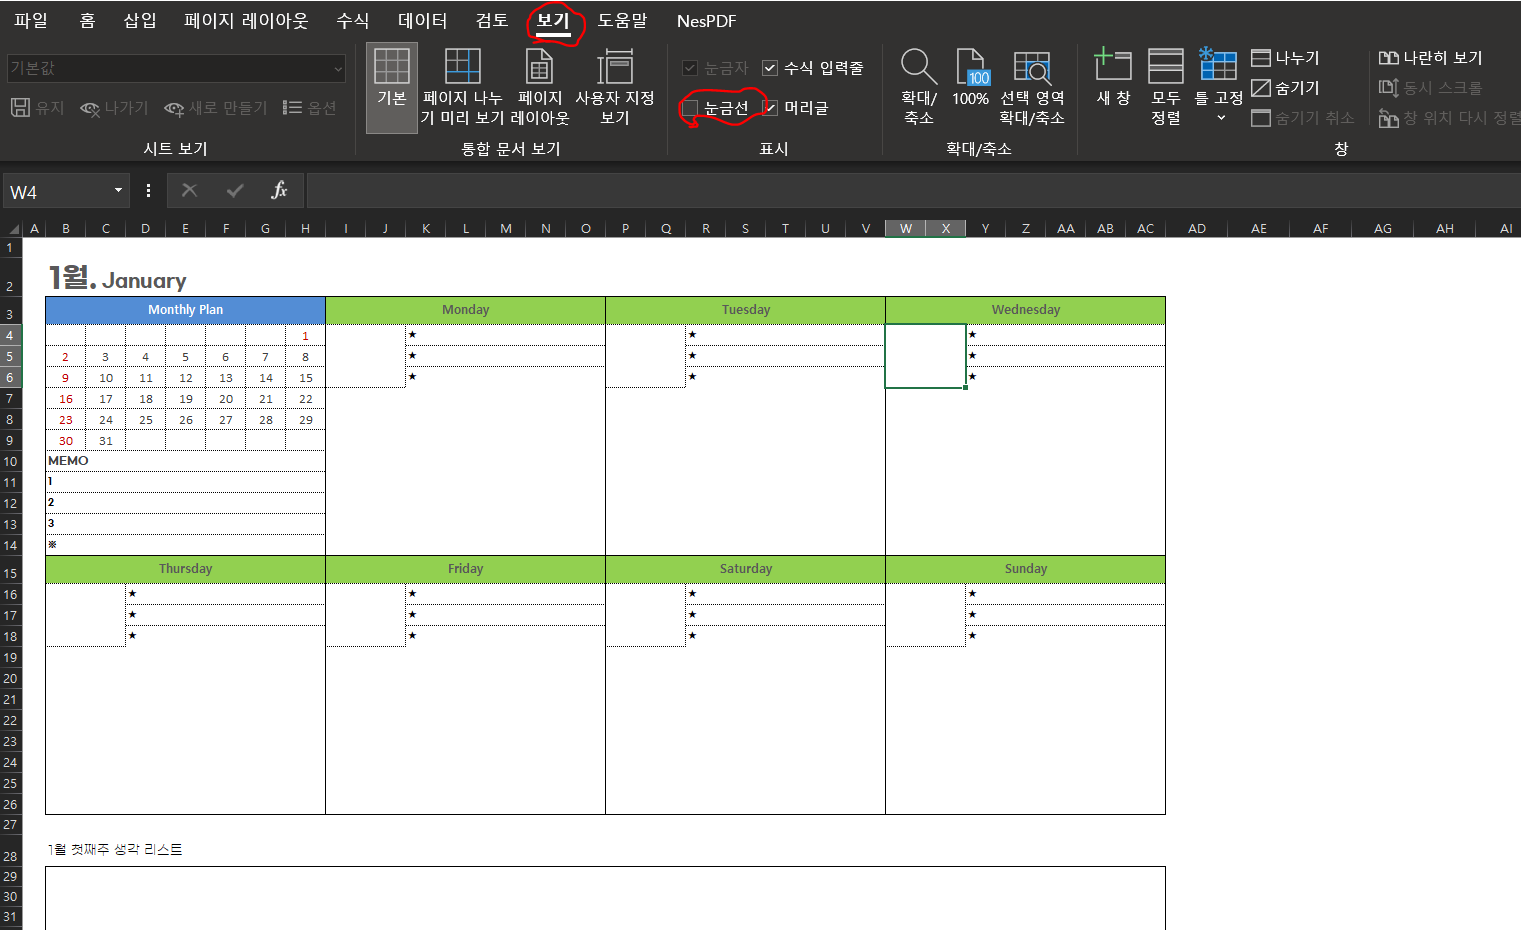Click the Sunday header cell
1521x930 pixels.
(x=1025, y=569)
